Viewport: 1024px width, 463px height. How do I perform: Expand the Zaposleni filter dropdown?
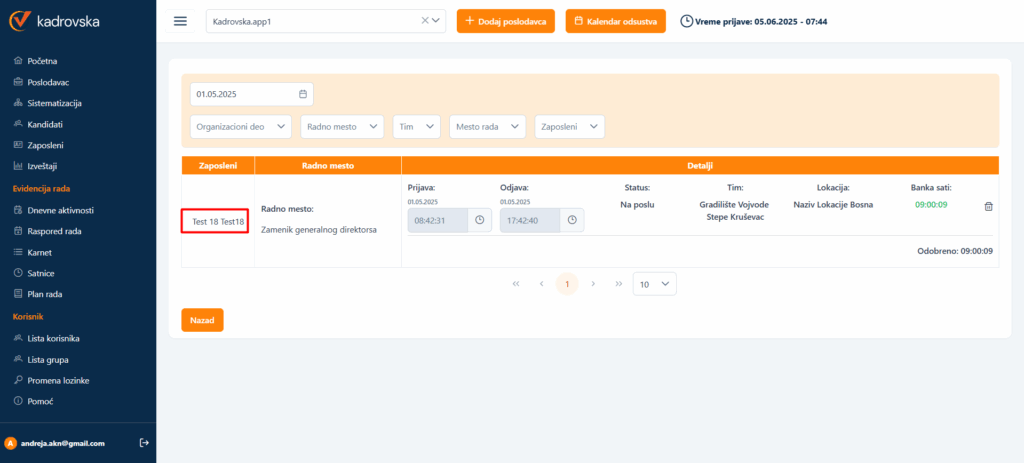pos(570,126)
